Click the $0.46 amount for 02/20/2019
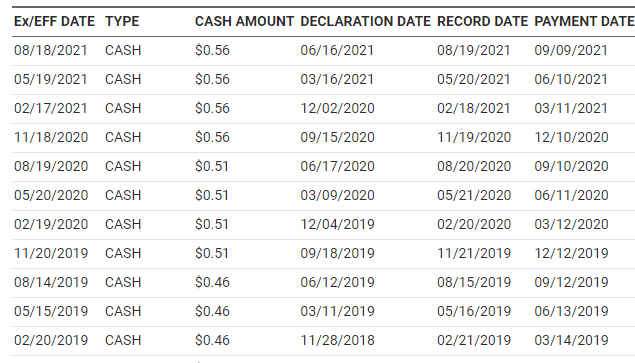The image size is (635, 363). click(x=212, y=340)
